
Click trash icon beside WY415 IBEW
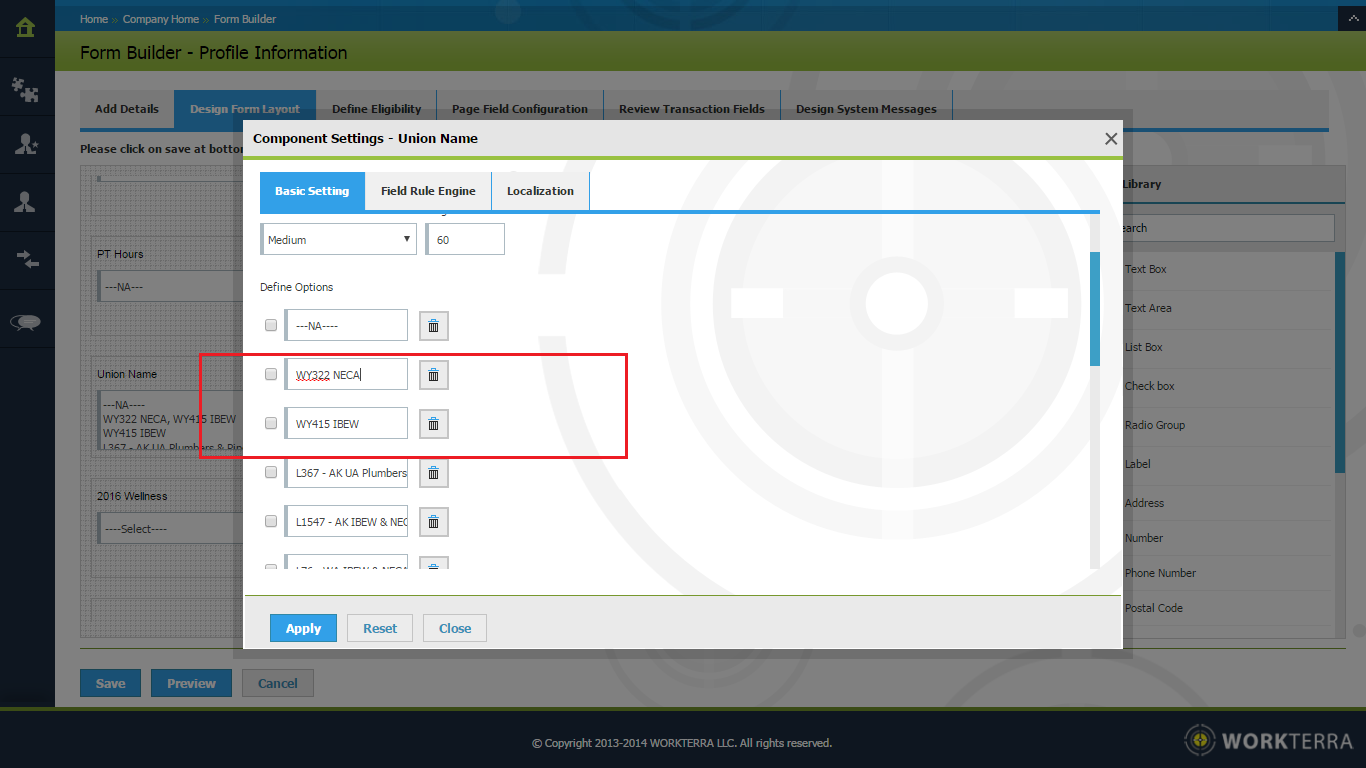pos(433,424)
